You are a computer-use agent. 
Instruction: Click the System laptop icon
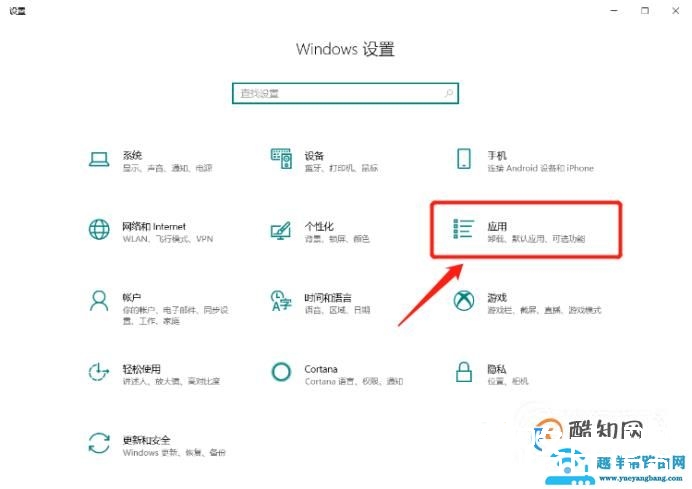tap(99, 159)
